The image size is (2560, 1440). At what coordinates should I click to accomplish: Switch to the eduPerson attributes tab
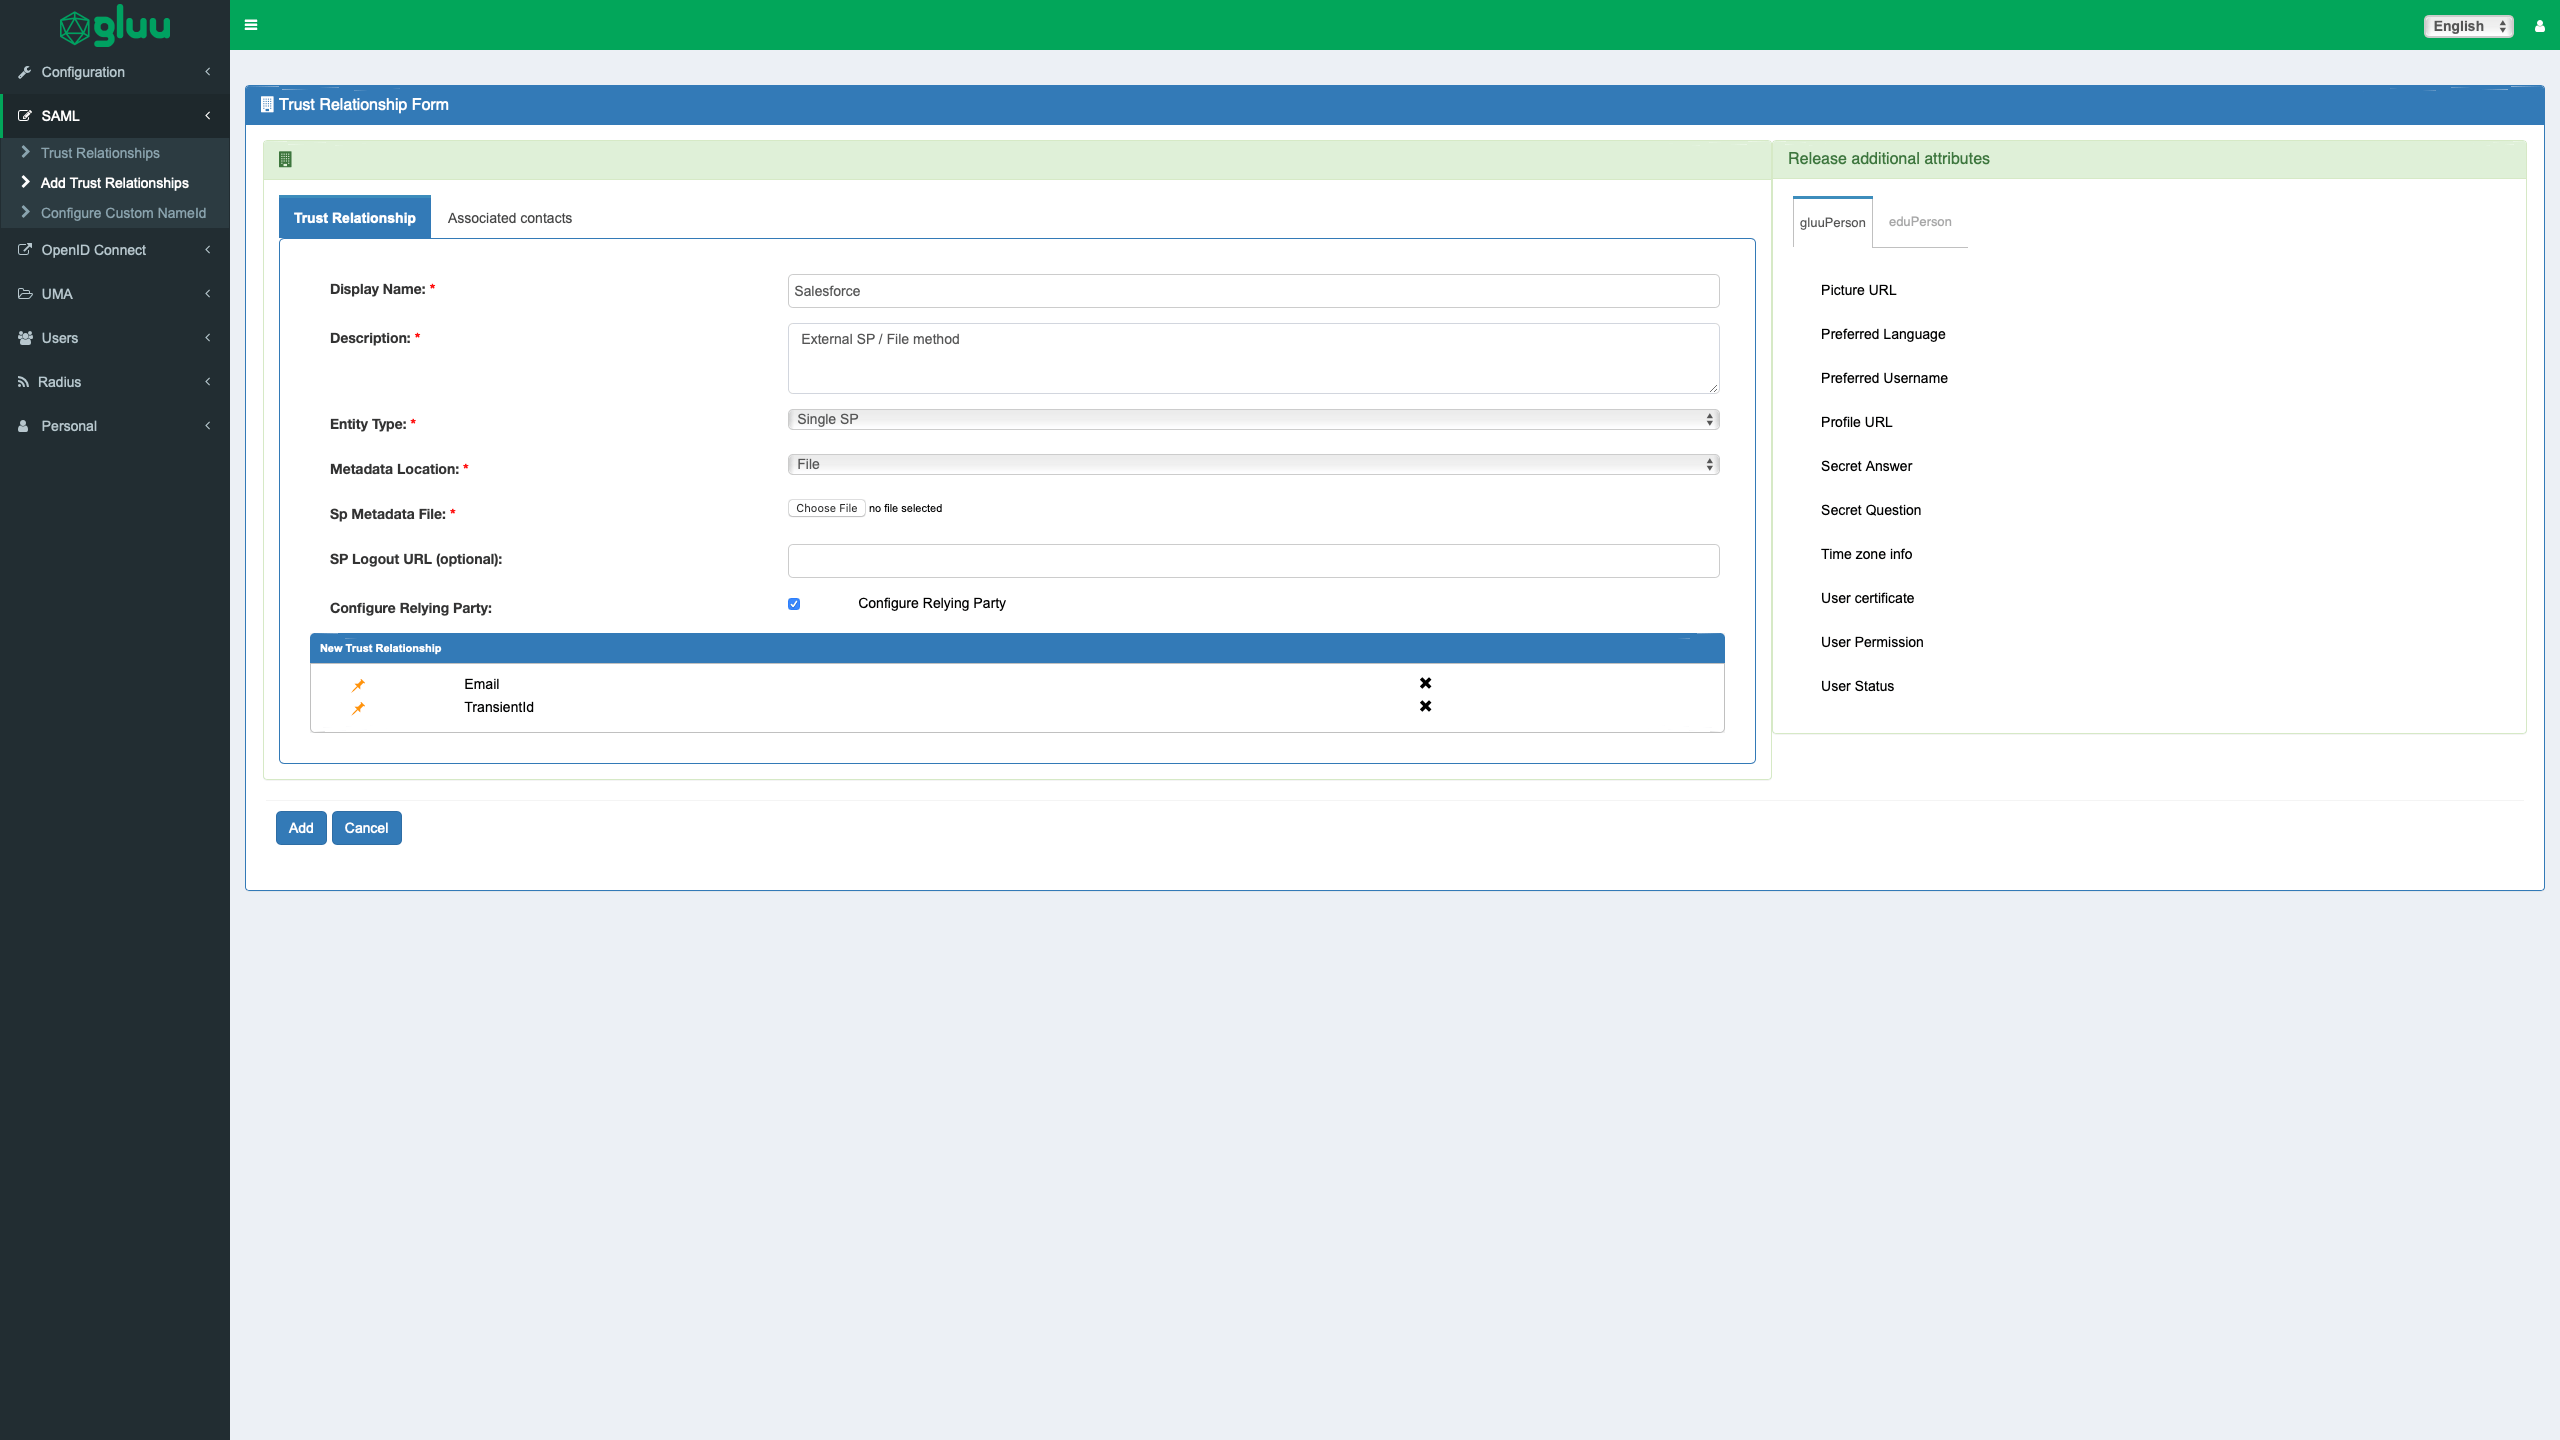[x=1919, y=222]
